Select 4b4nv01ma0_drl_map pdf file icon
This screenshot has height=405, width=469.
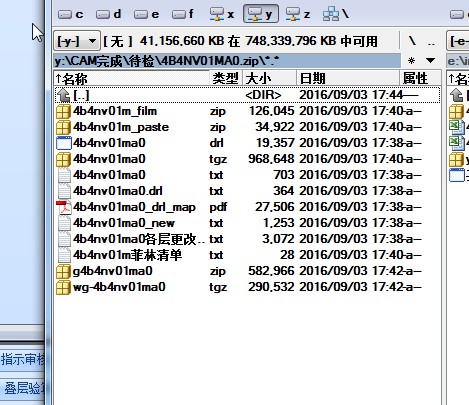tap(64, 207)
